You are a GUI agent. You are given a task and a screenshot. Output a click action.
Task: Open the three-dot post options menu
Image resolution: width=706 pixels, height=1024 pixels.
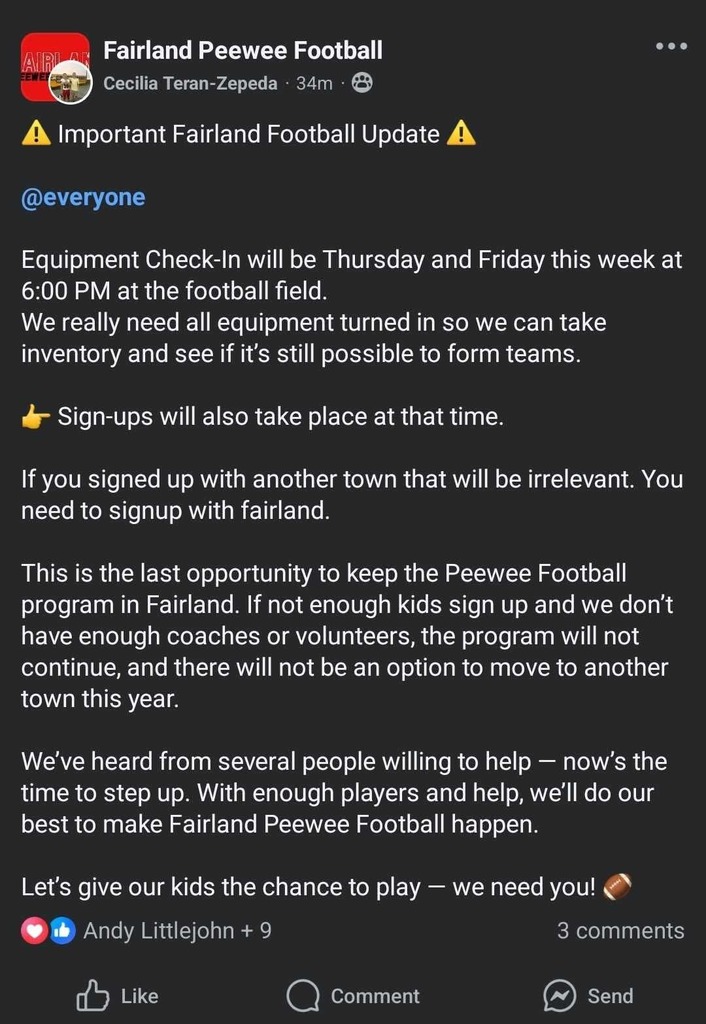(x=672, y=46)
